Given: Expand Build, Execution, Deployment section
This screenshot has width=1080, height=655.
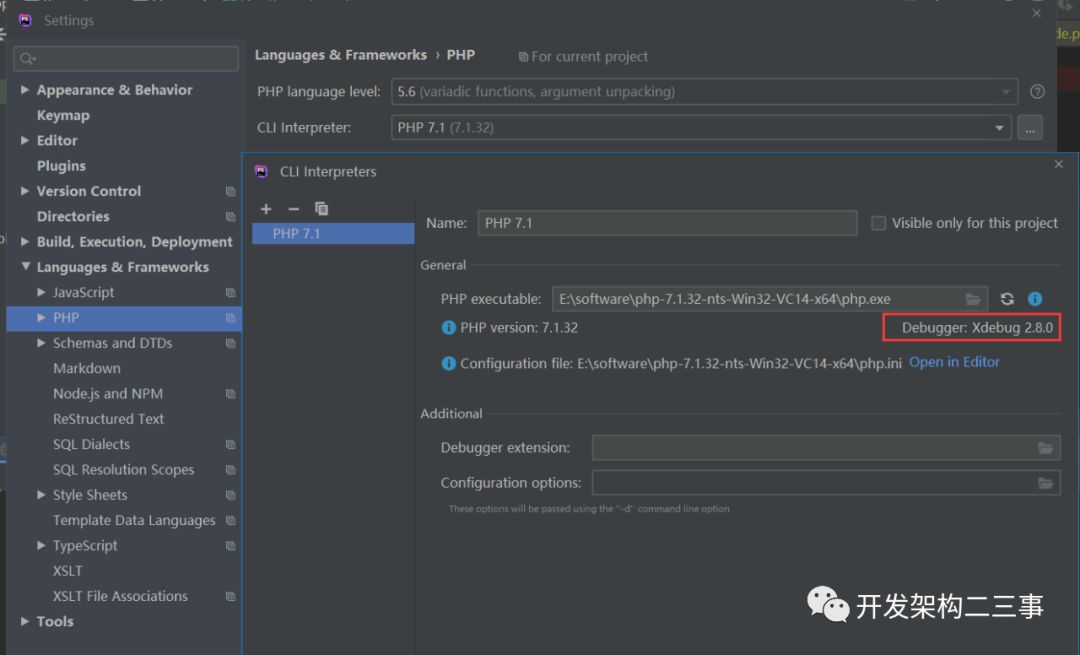Looking at the screenshot, I should tap(25, 242).
